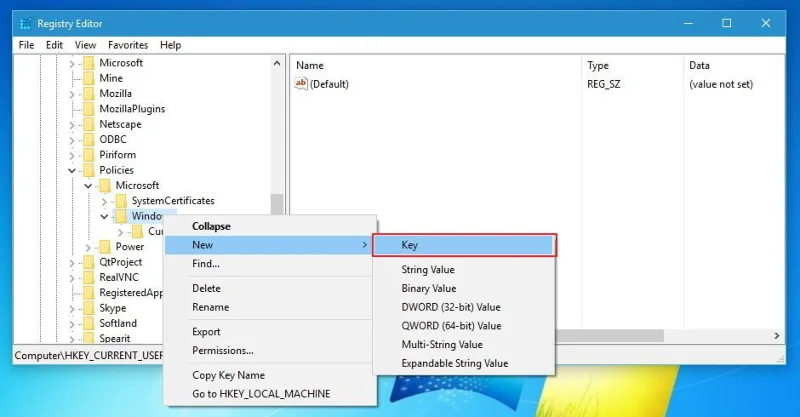
Task: Maximize the Registry Editor window
Action: [x=727, y=23]
